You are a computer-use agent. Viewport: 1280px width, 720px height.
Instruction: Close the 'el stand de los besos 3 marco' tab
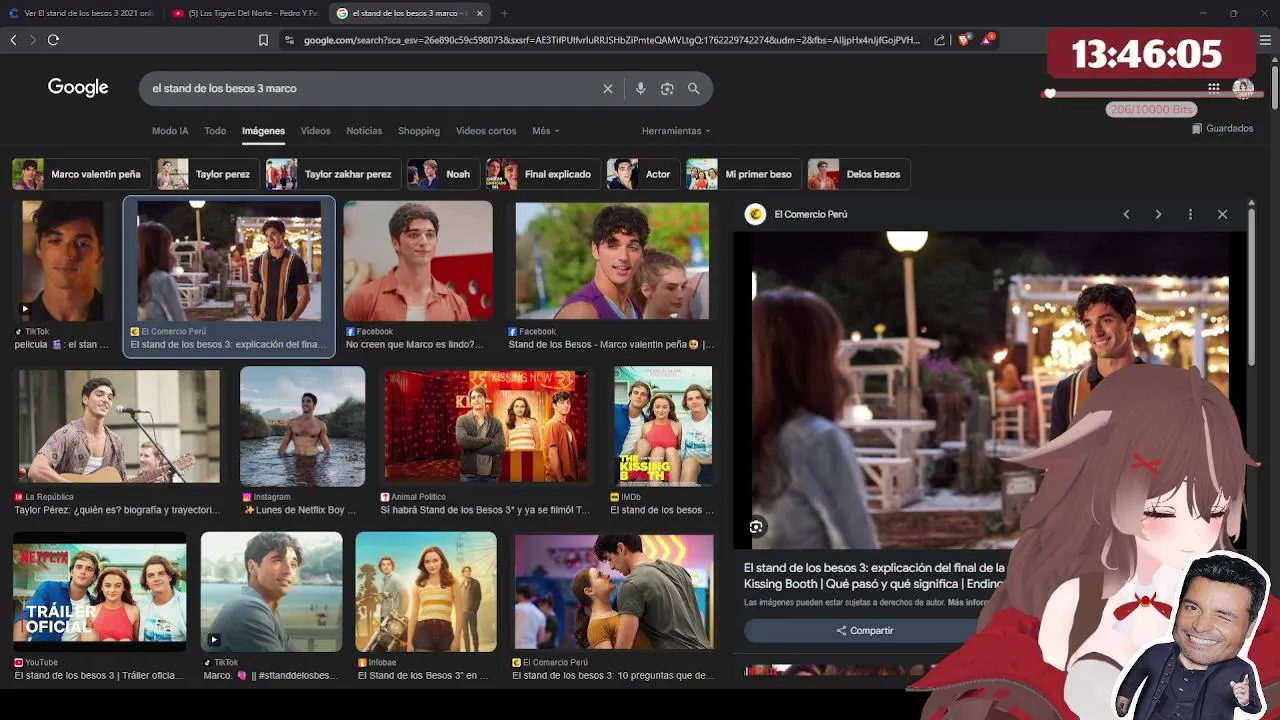tap(480, 13)
